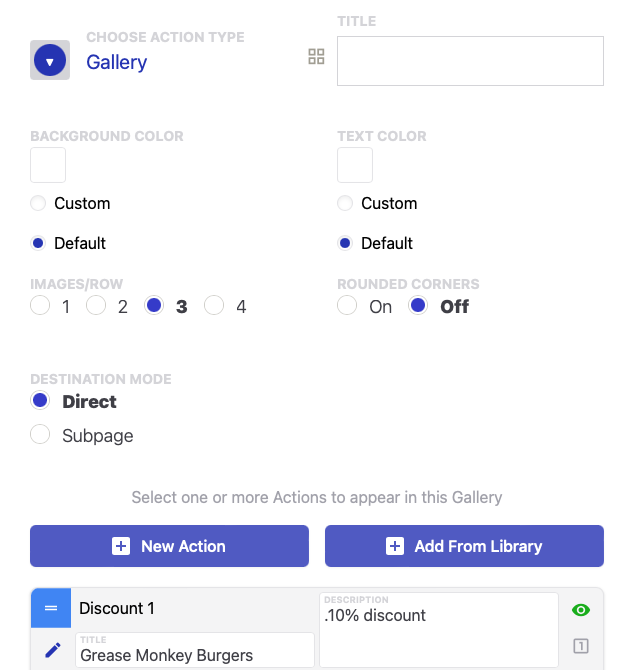
Task: Choose Subpage destination mode
Action: (40, 435)
